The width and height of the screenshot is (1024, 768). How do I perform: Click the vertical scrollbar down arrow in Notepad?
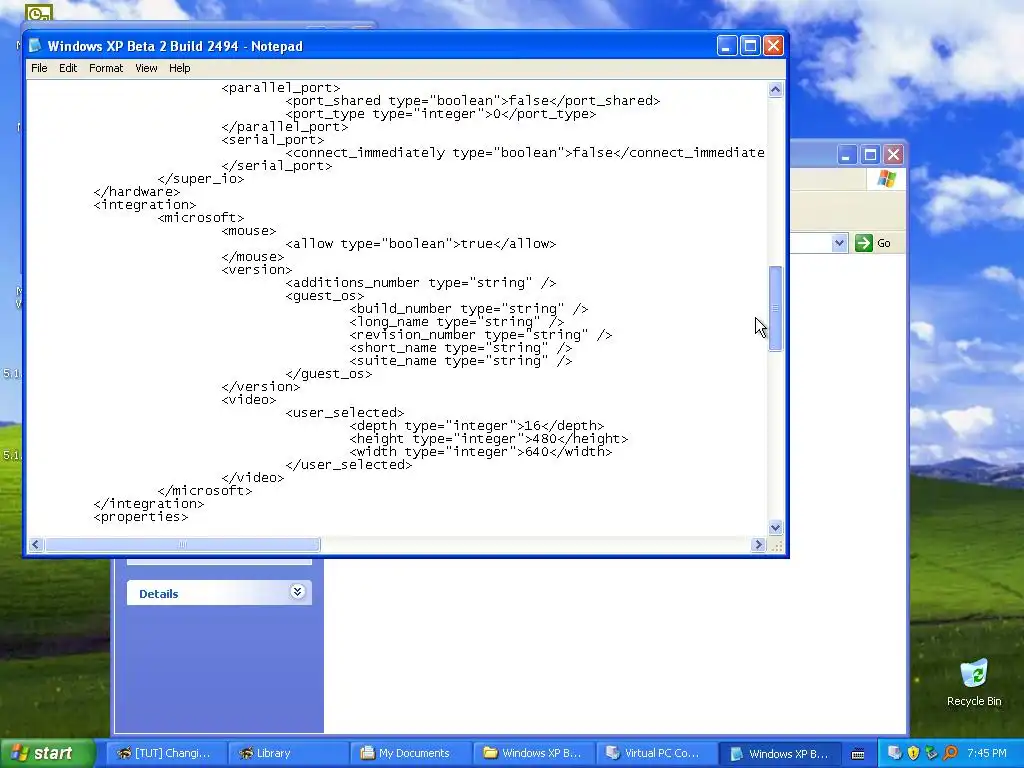pyautogui.click(x=775, y=527)
